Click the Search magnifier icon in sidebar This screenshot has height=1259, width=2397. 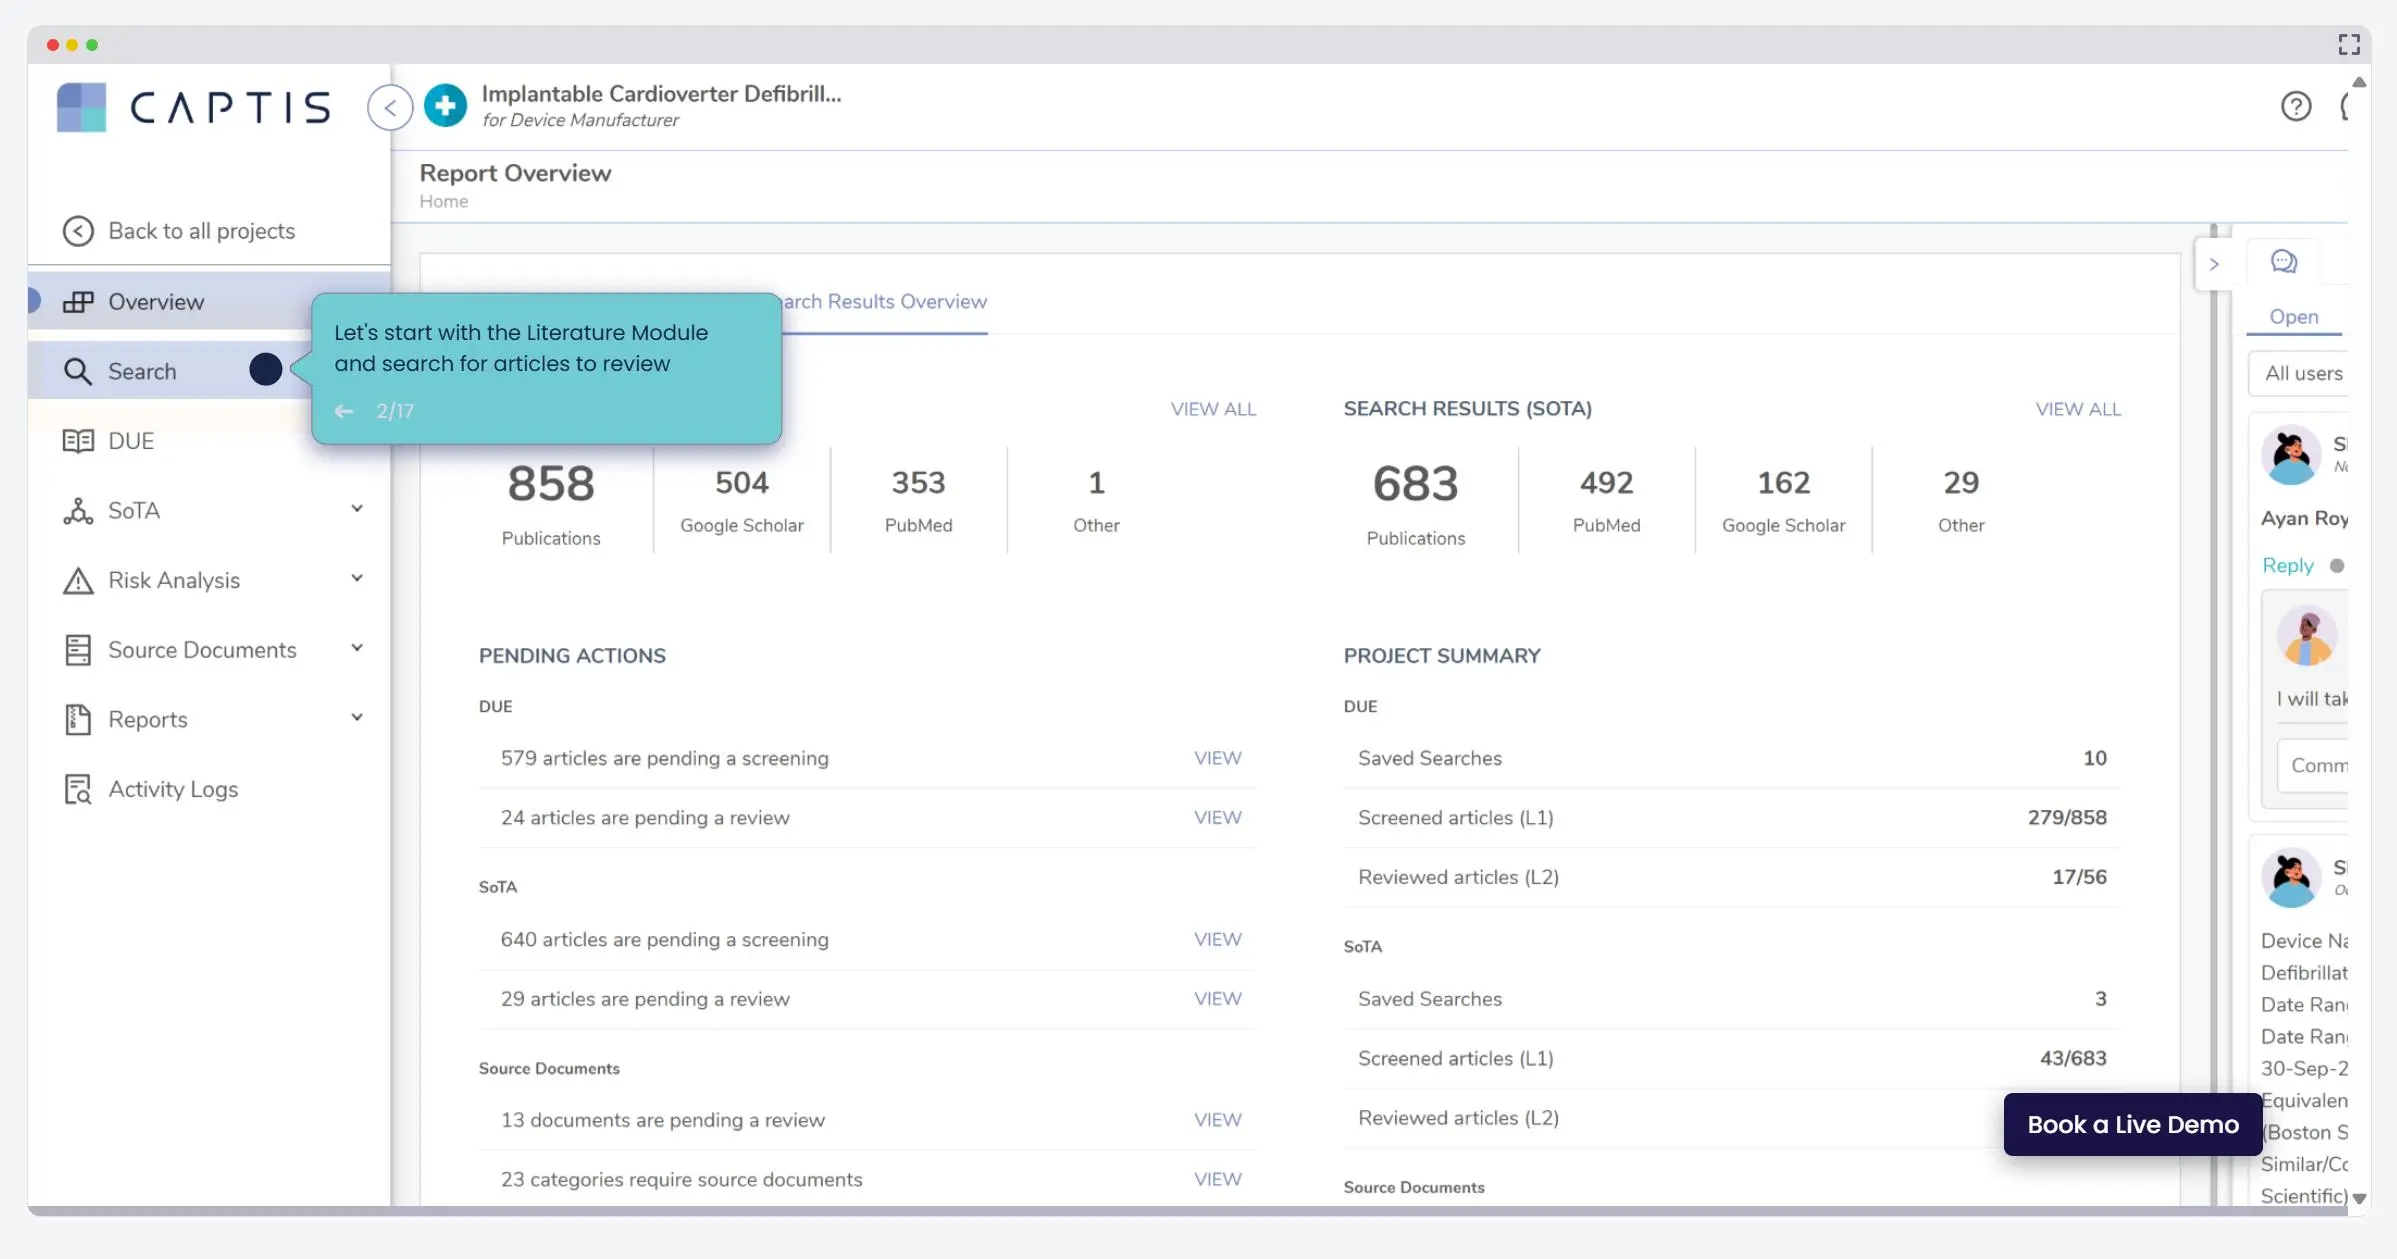[x=78, y=371]
